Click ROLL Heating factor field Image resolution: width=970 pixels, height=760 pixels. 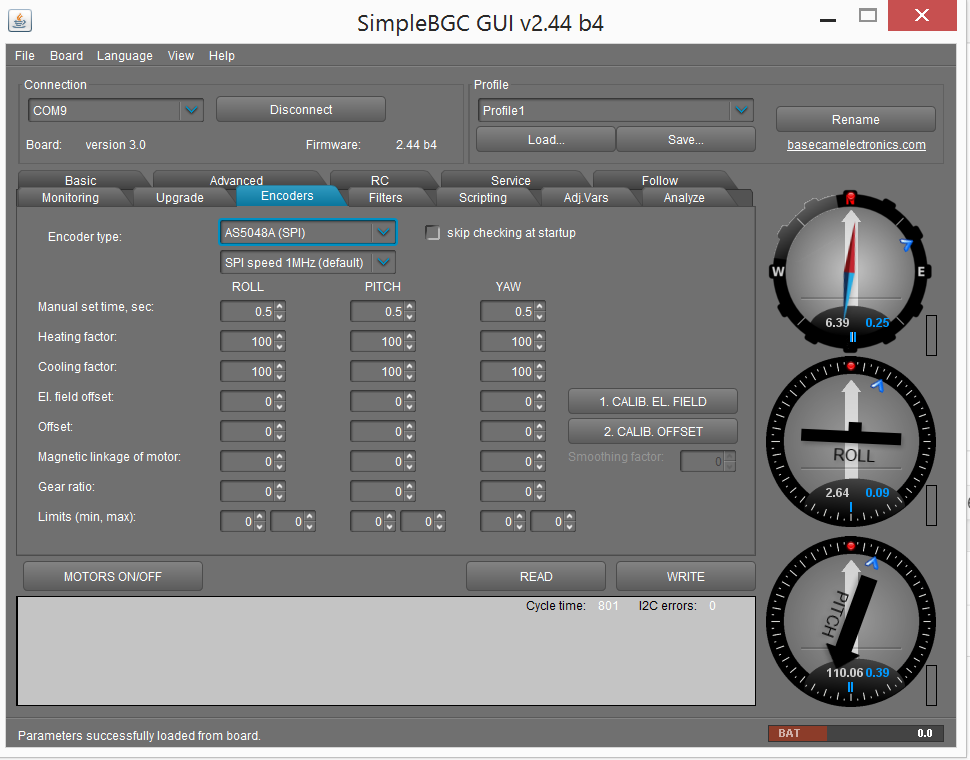click(x=247, y=341)
